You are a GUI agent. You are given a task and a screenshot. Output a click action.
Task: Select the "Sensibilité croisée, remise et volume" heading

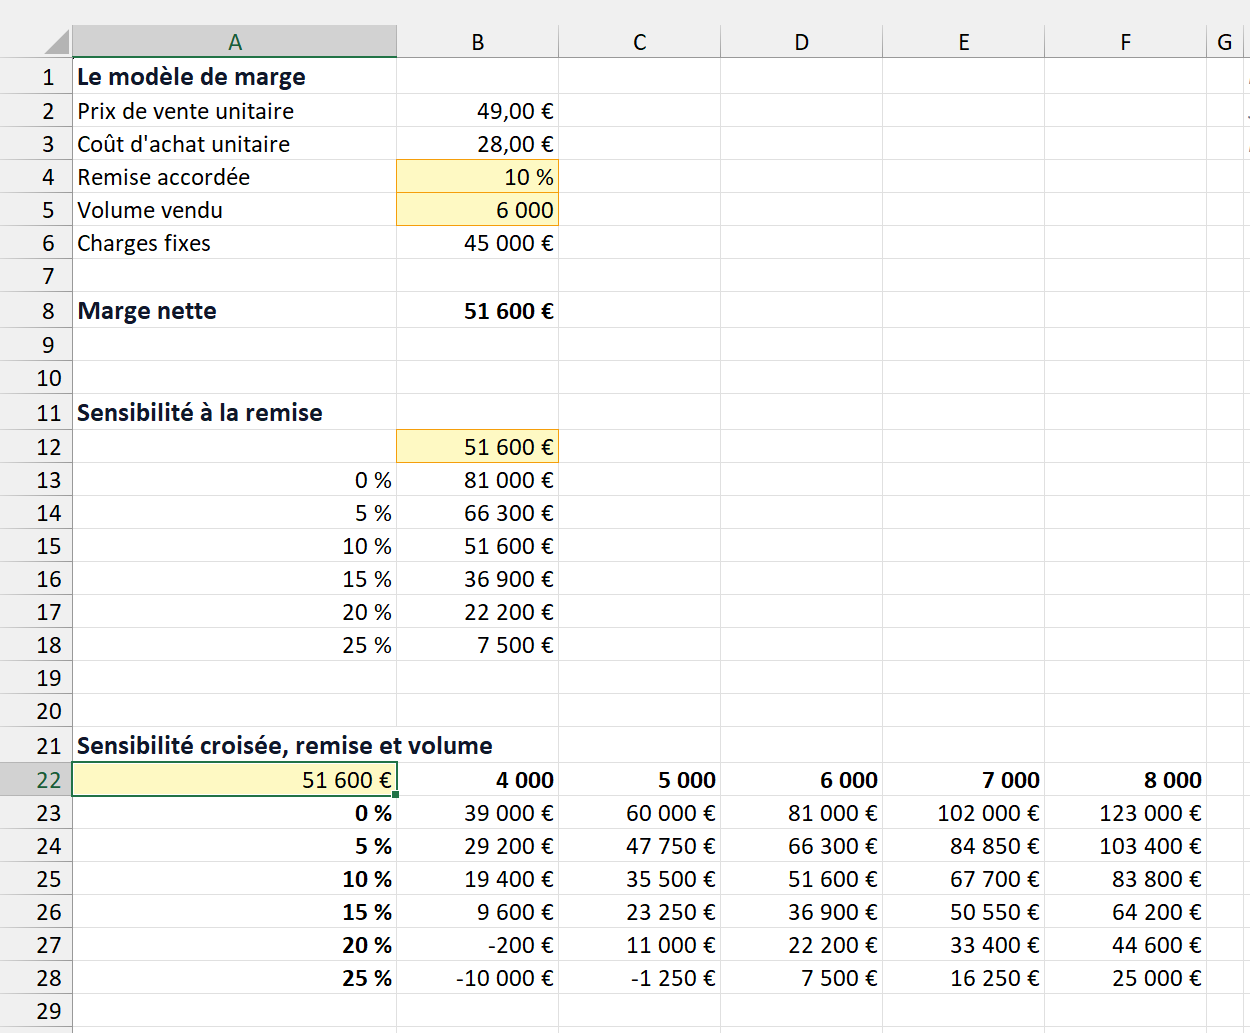pos(285,746)
